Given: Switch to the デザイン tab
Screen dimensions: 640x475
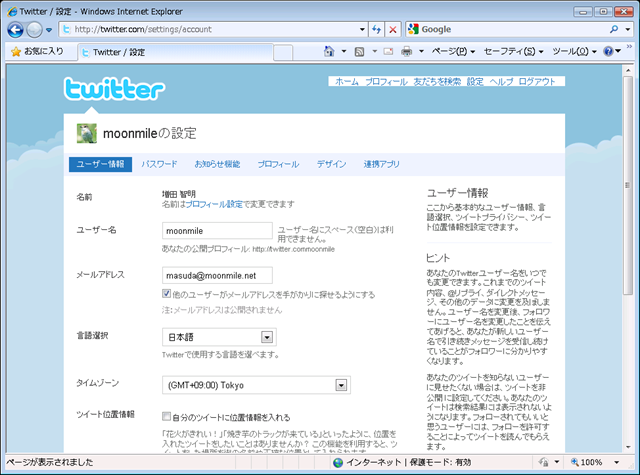Looking at the screenshot, I should coord(331,163).
